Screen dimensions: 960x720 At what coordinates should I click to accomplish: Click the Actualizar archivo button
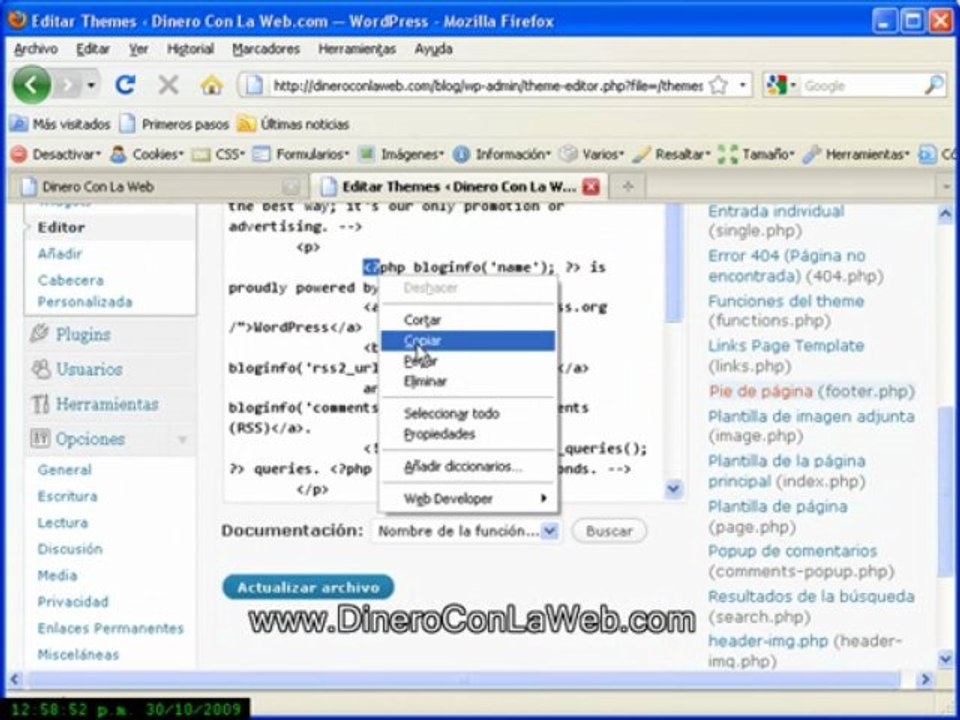[x=308, y=587]
